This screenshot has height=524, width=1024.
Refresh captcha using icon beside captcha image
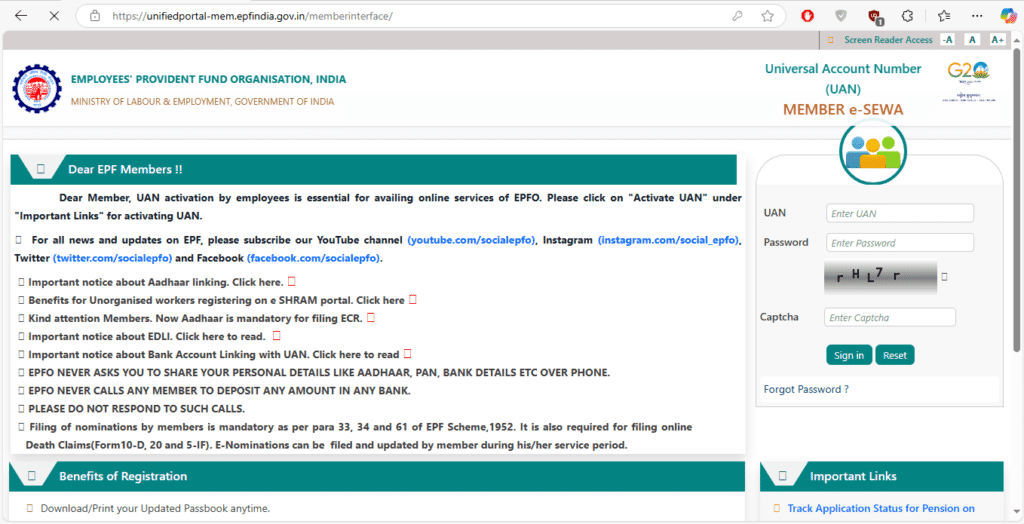(944, 277)
